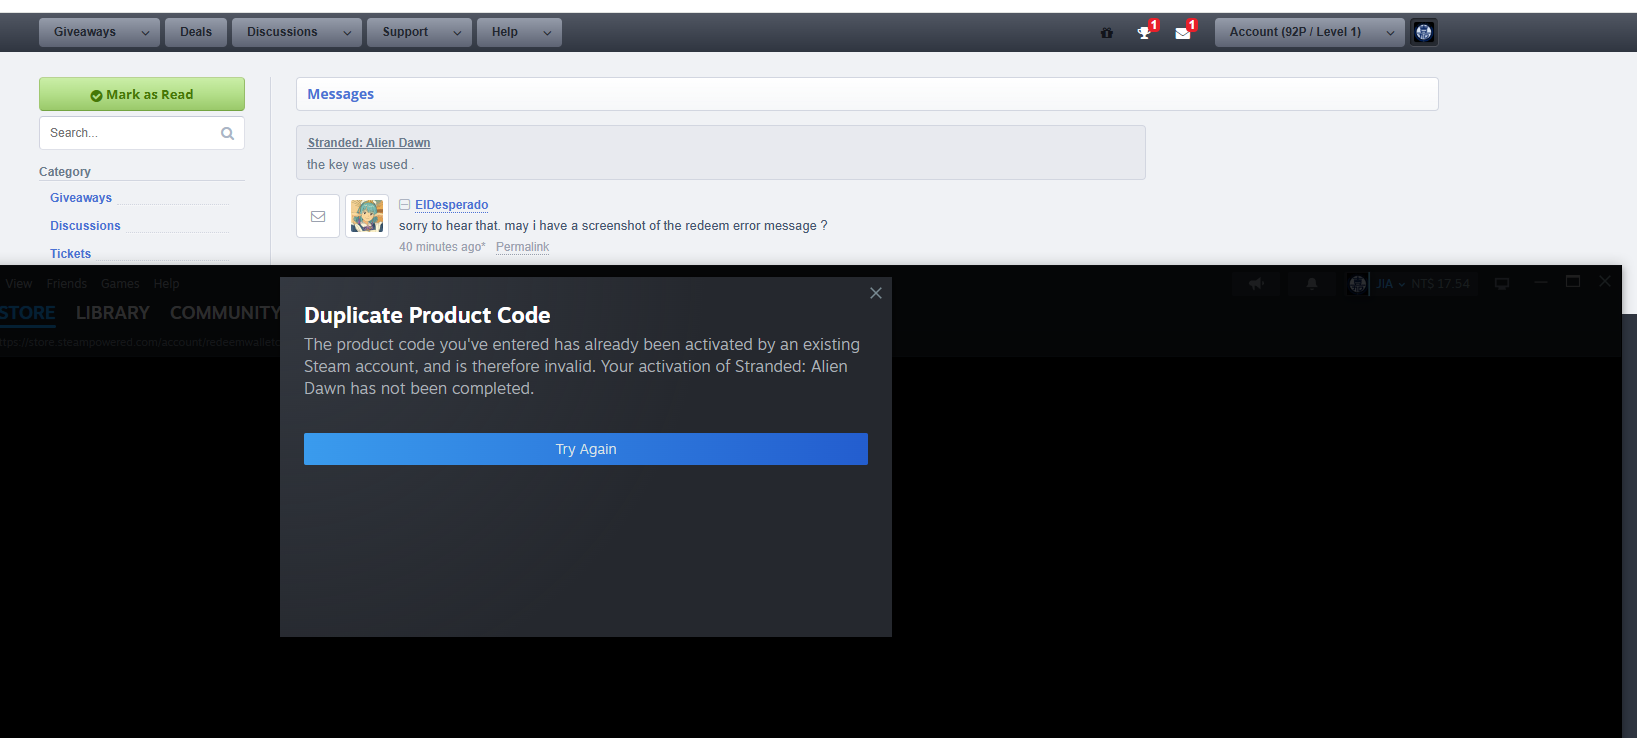
Task: Open the Deals page
Action: point(196,32)
